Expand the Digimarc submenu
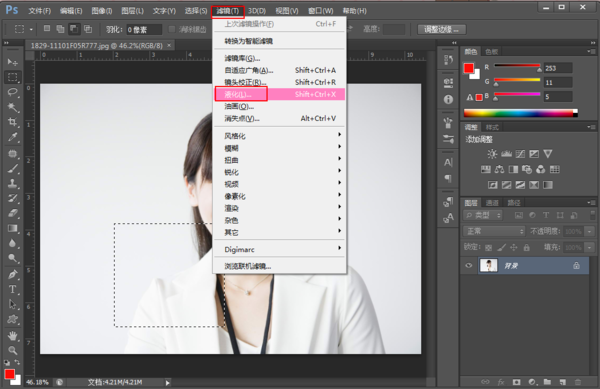 point(280,249)
